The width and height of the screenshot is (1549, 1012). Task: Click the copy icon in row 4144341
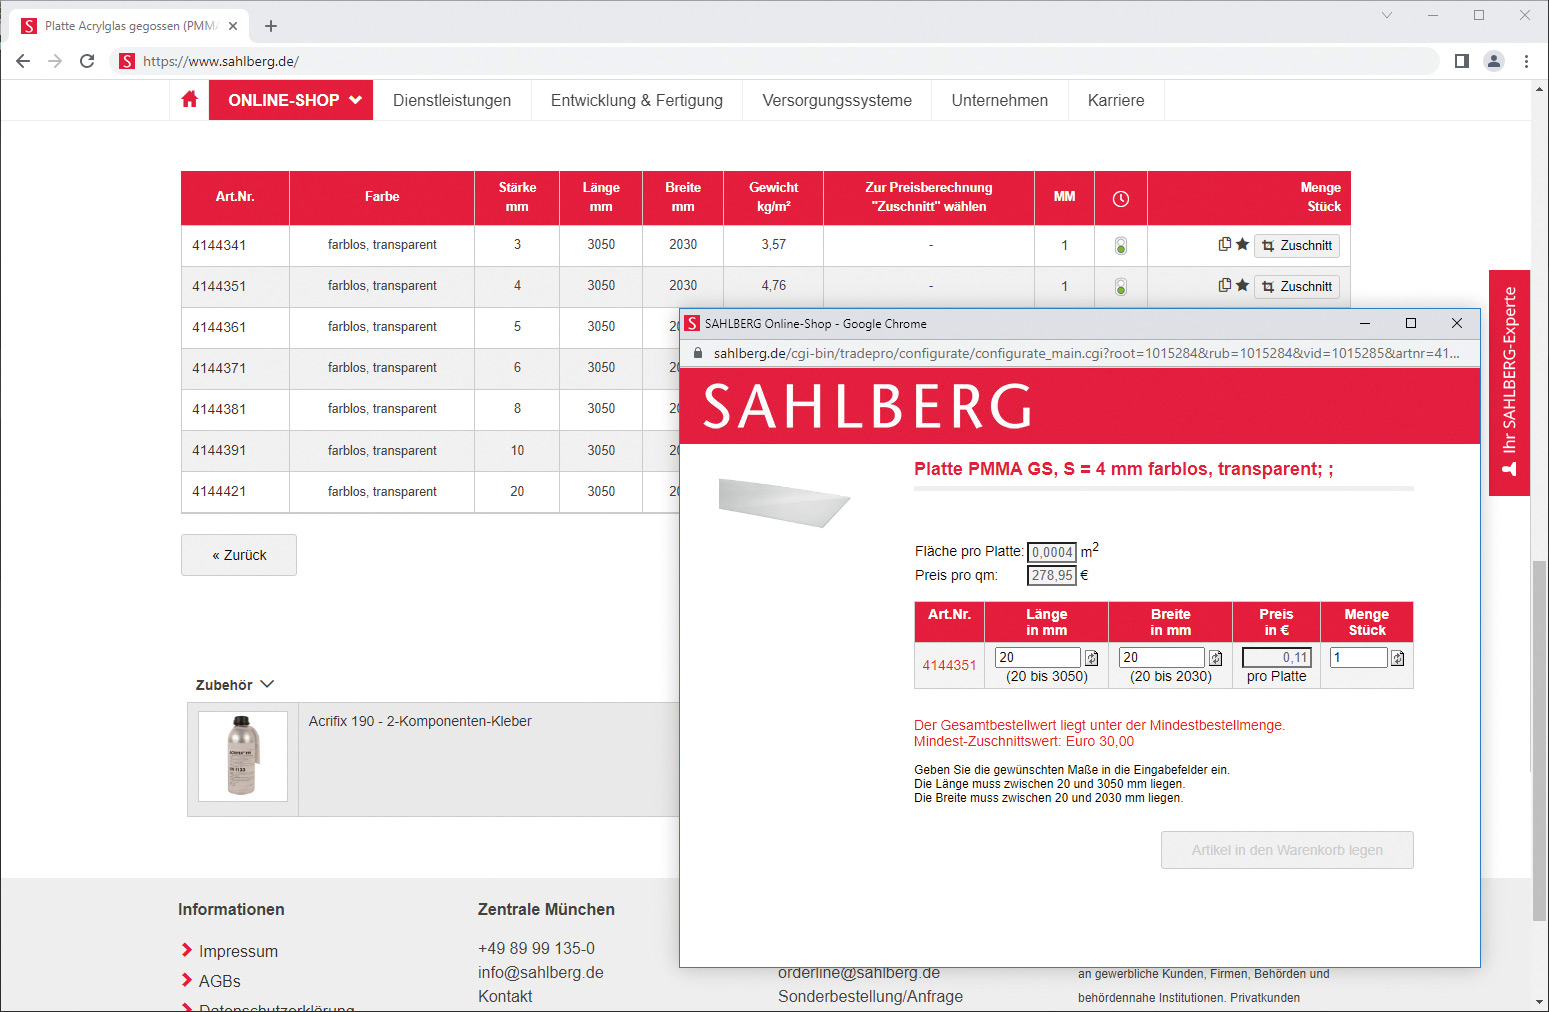coord(1224,244)
